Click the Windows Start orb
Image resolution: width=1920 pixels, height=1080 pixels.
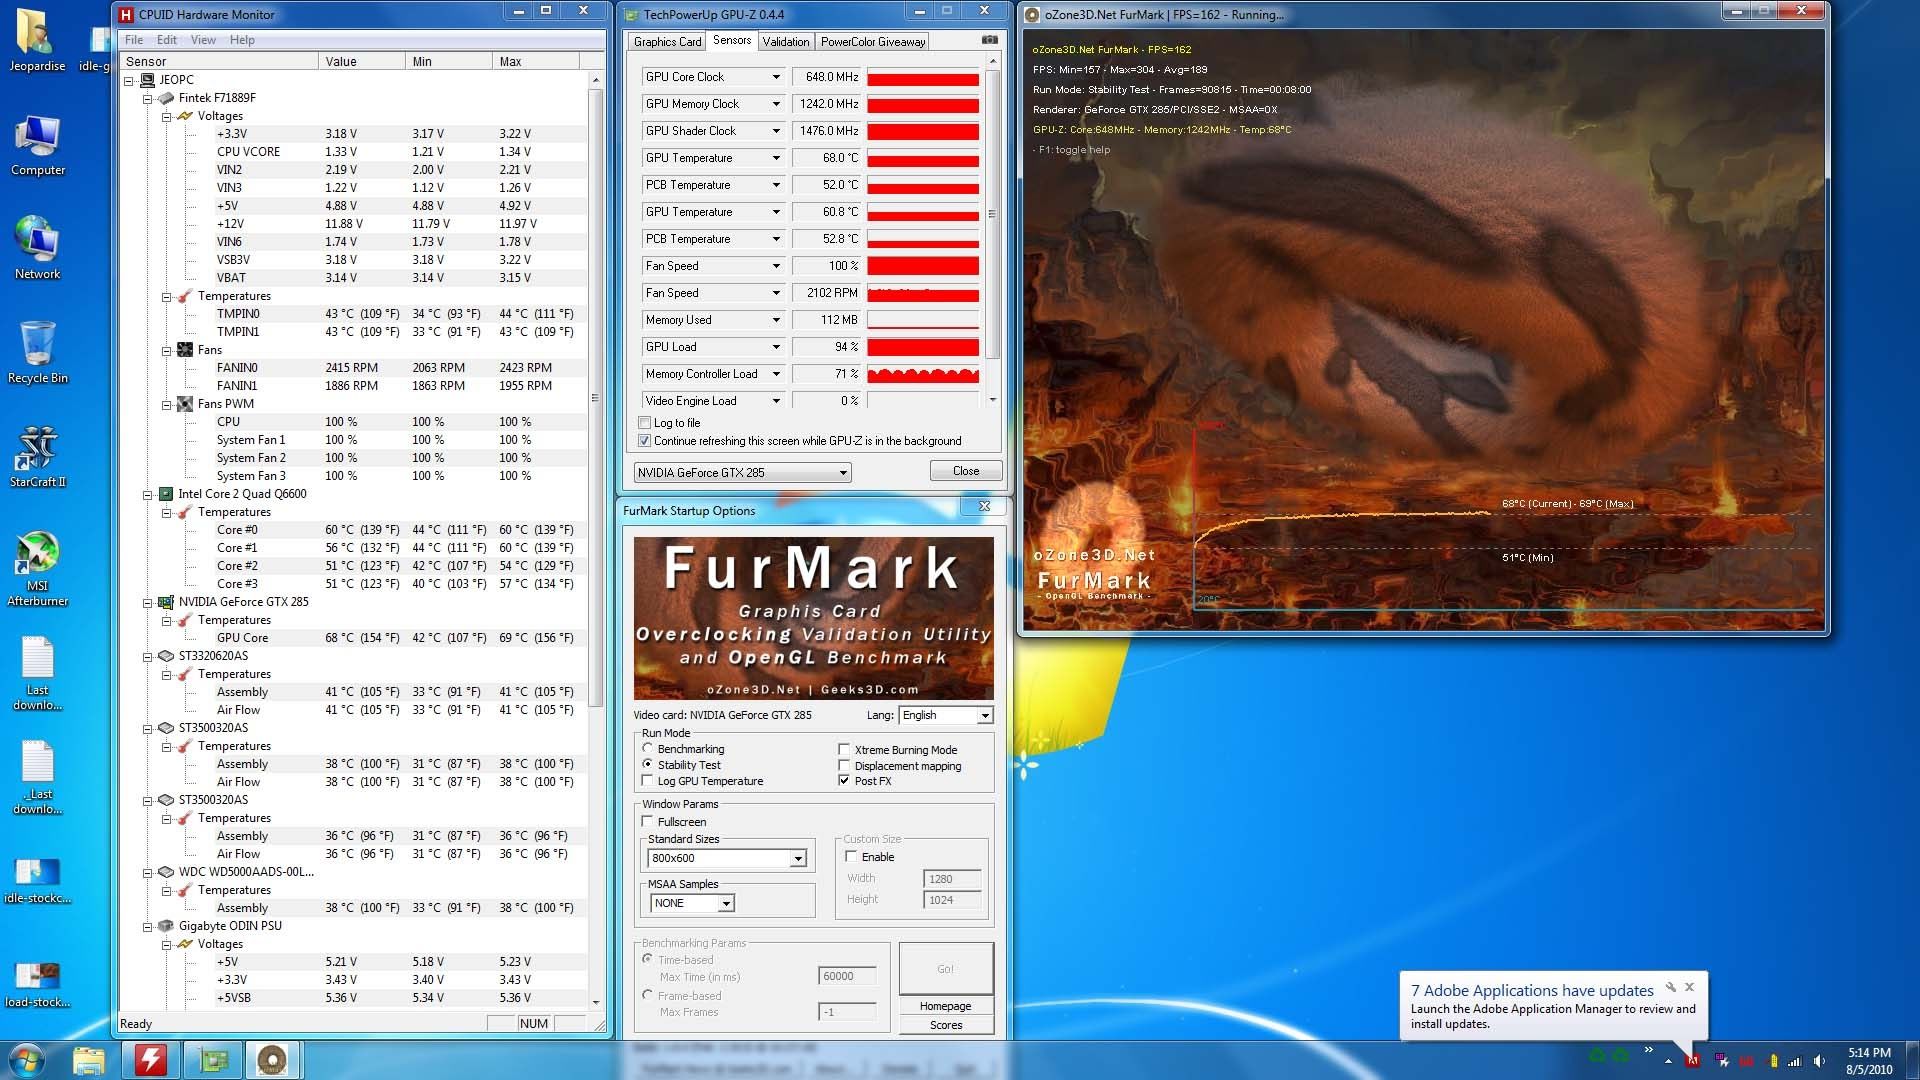[x=27, y=1060]
